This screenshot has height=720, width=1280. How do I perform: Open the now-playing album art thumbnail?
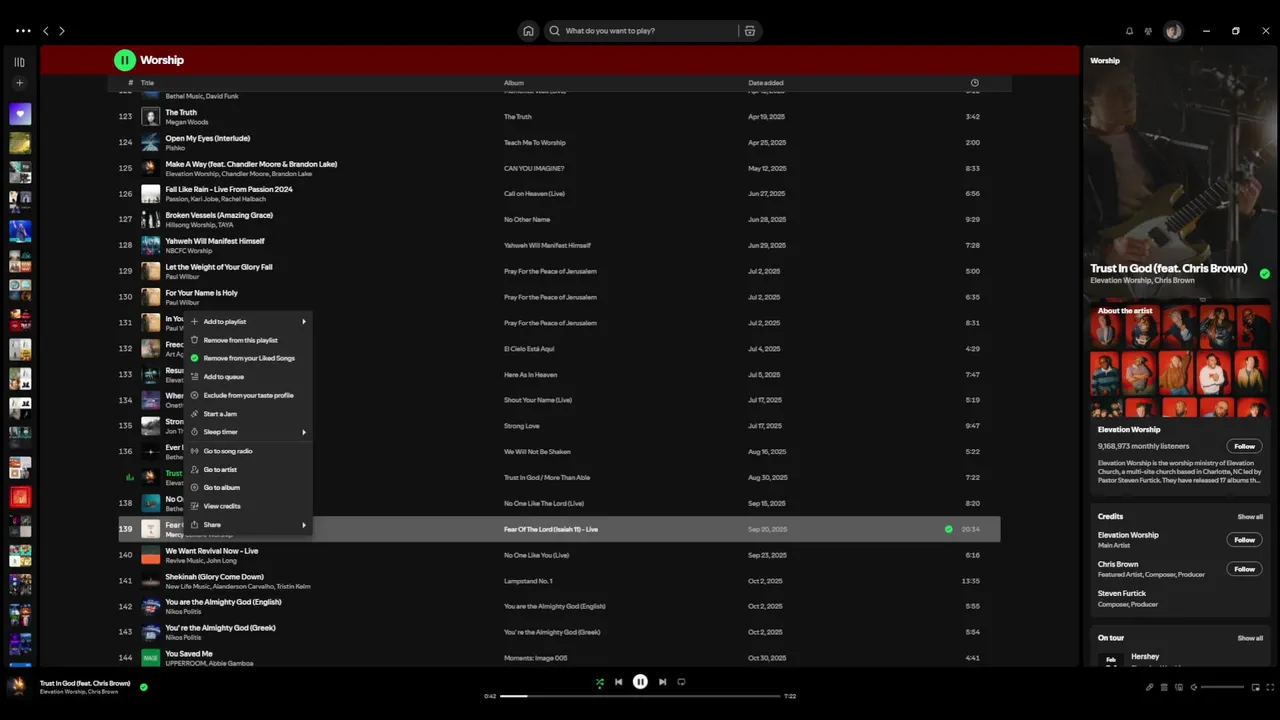click(18, 687)
